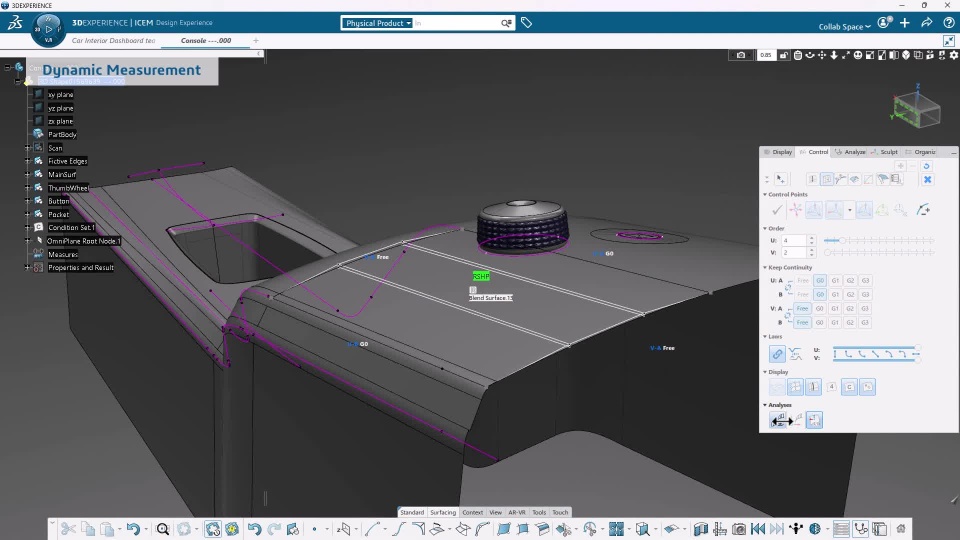Click the zoom magnifier icon in bottom toolbar
Viewport: 960px width, 540px height.
point(163,529)
